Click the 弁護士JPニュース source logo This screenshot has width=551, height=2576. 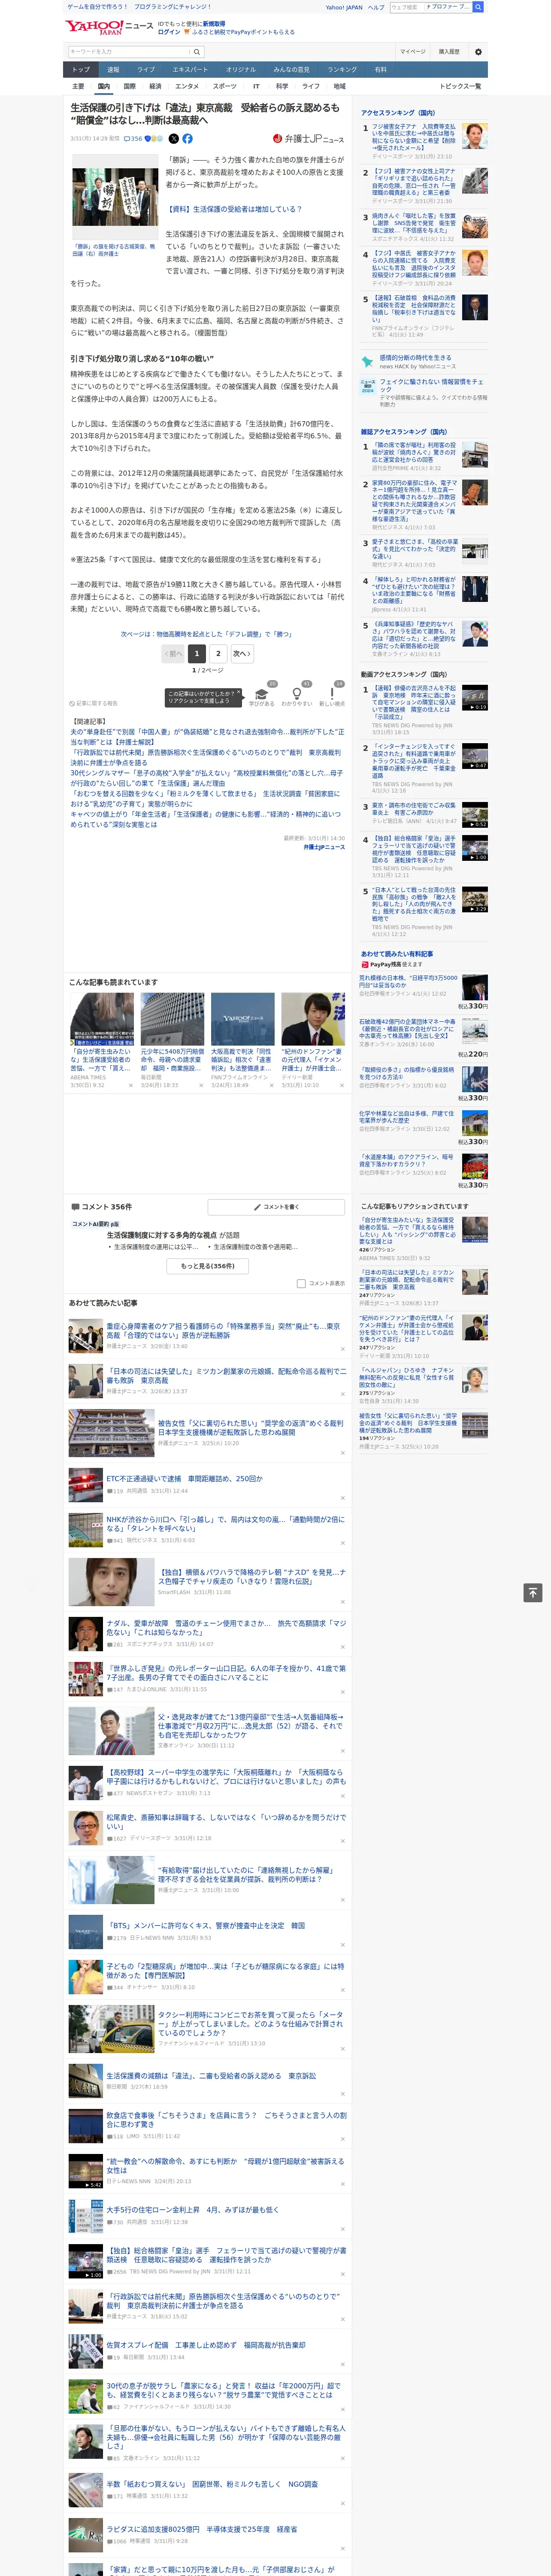tap(308, 139)
